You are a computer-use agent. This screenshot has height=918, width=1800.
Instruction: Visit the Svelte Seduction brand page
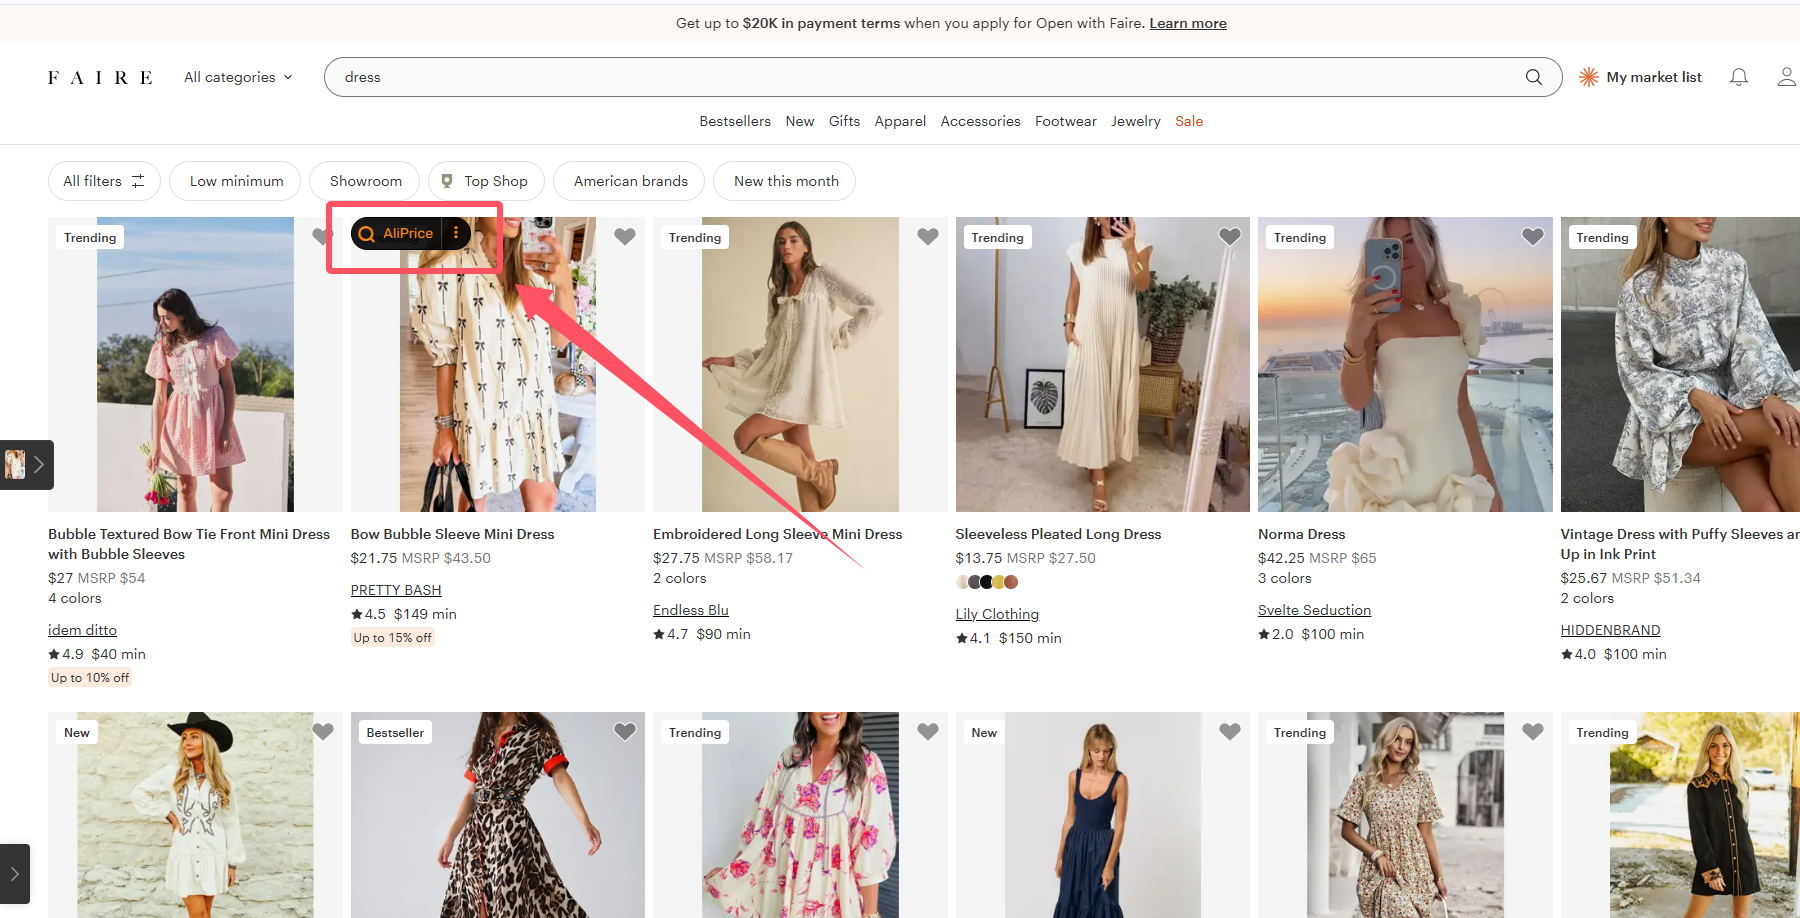click(x=1314, y=610)
